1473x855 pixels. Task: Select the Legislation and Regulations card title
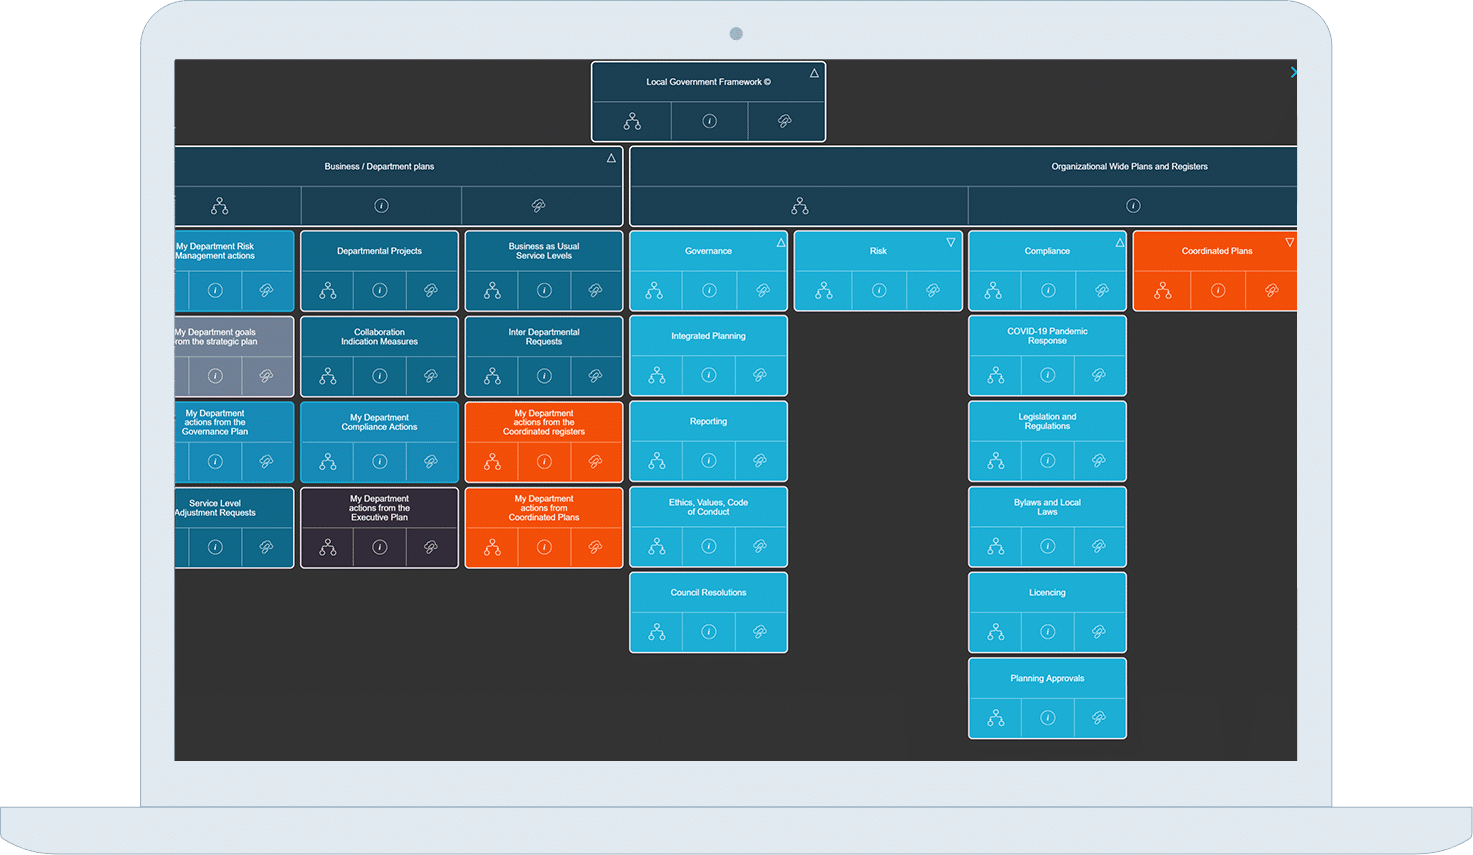(x=1047, y=422)
